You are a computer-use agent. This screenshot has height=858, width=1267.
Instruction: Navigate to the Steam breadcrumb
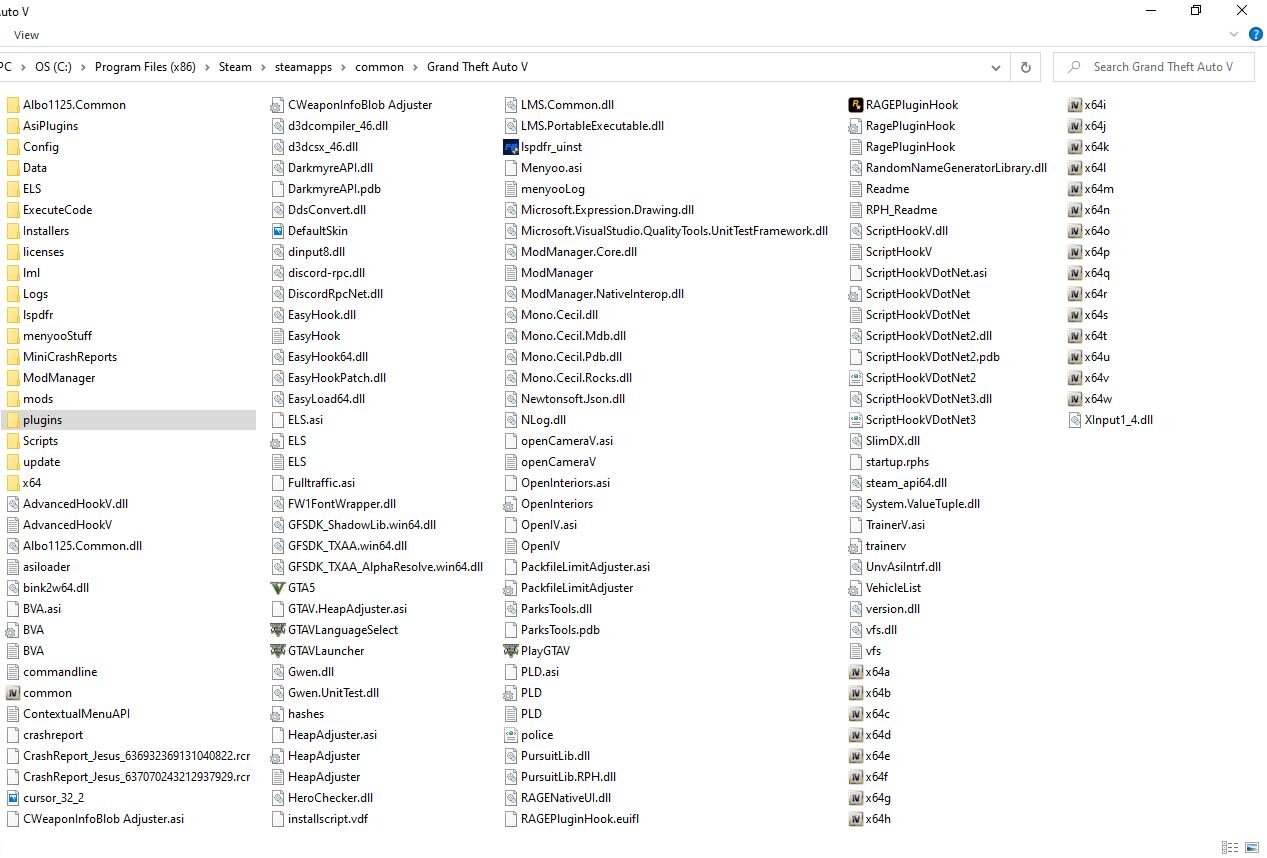click(x=235, y=67)
